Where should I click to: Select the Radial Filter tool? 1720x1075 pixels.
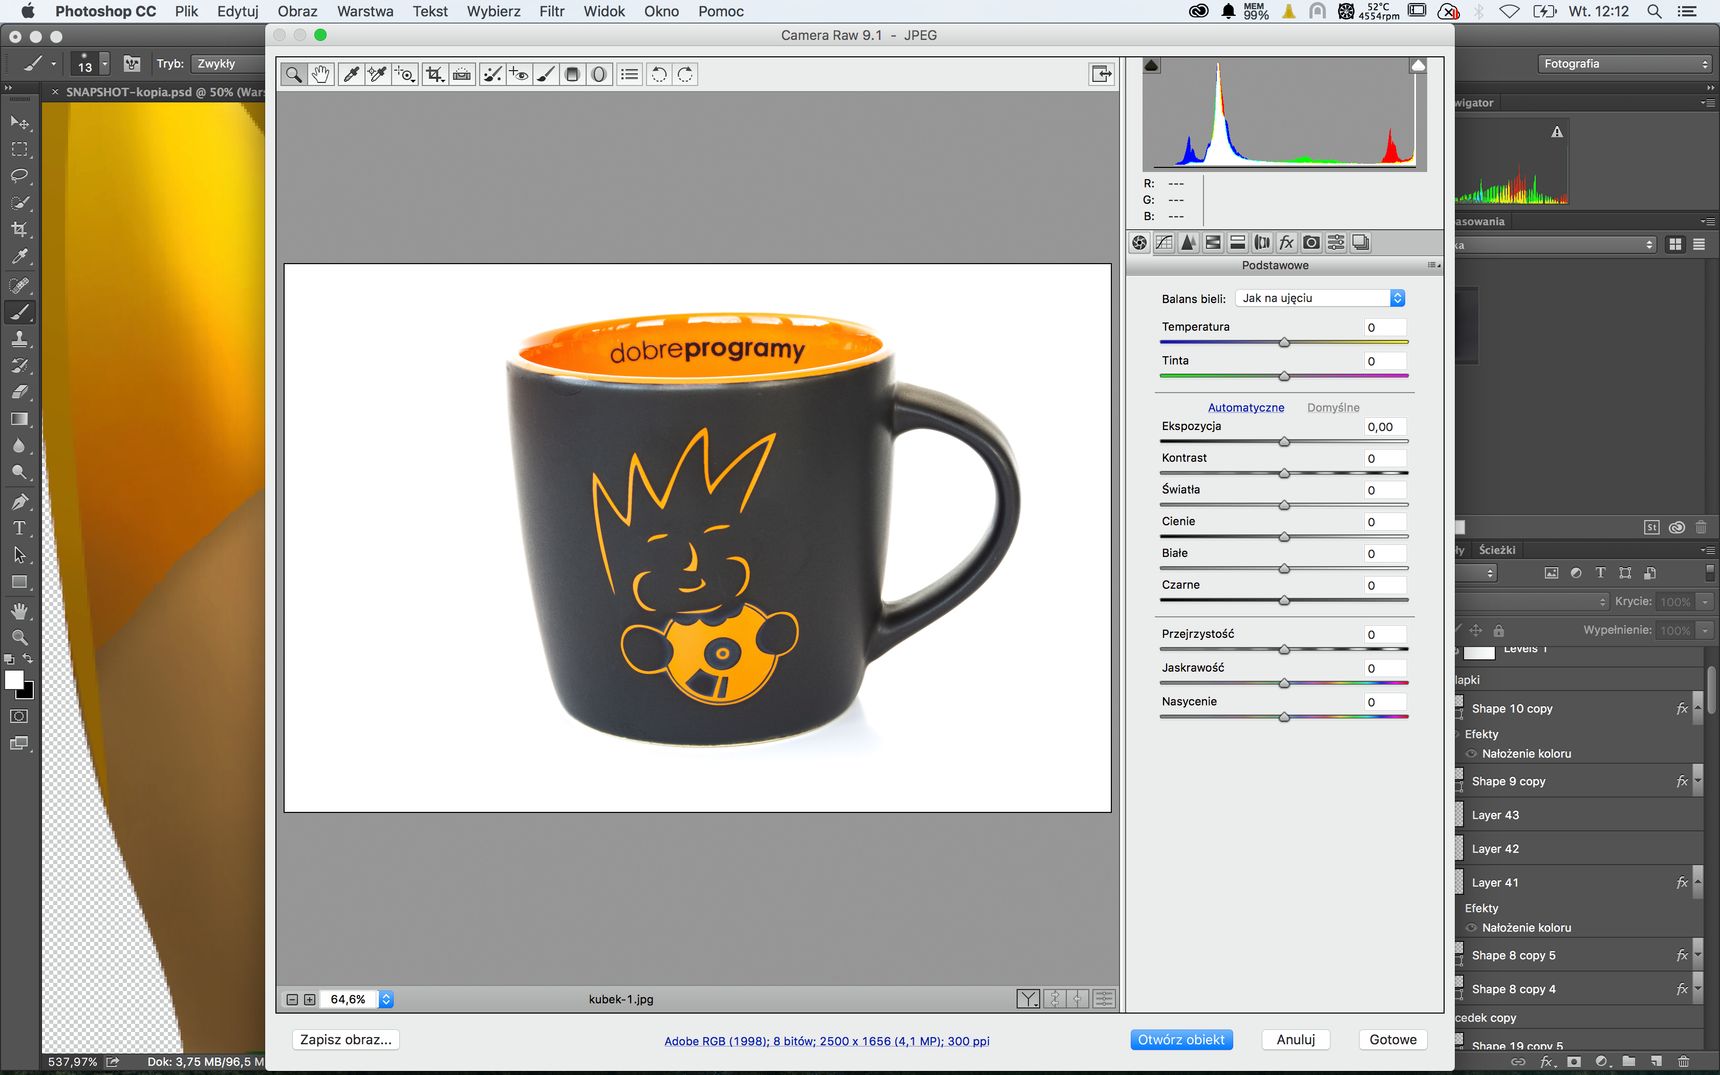598,74
